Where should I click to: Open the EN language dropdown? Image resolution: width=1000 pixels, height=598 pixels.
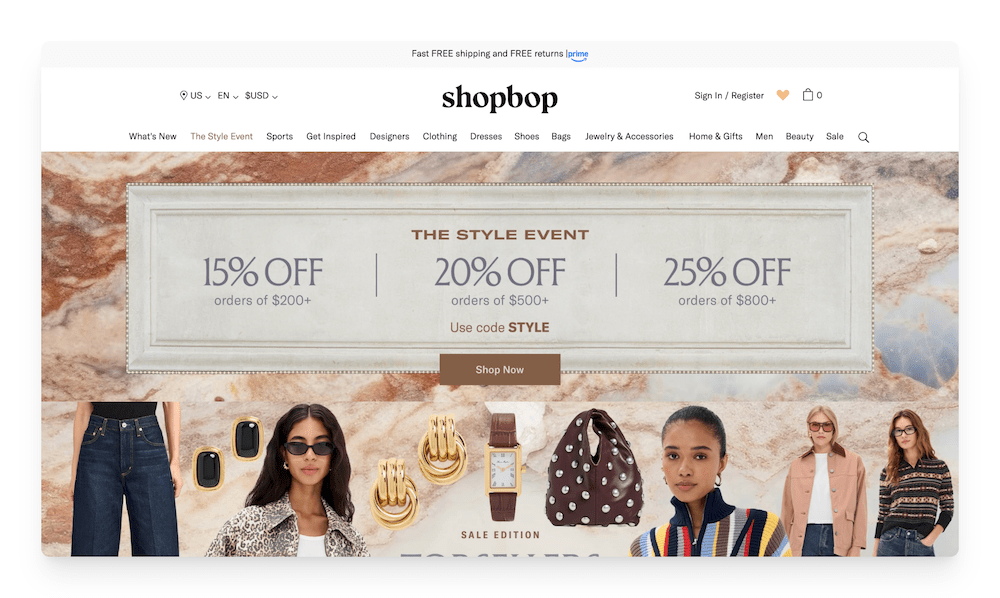[x=228, y=96]
